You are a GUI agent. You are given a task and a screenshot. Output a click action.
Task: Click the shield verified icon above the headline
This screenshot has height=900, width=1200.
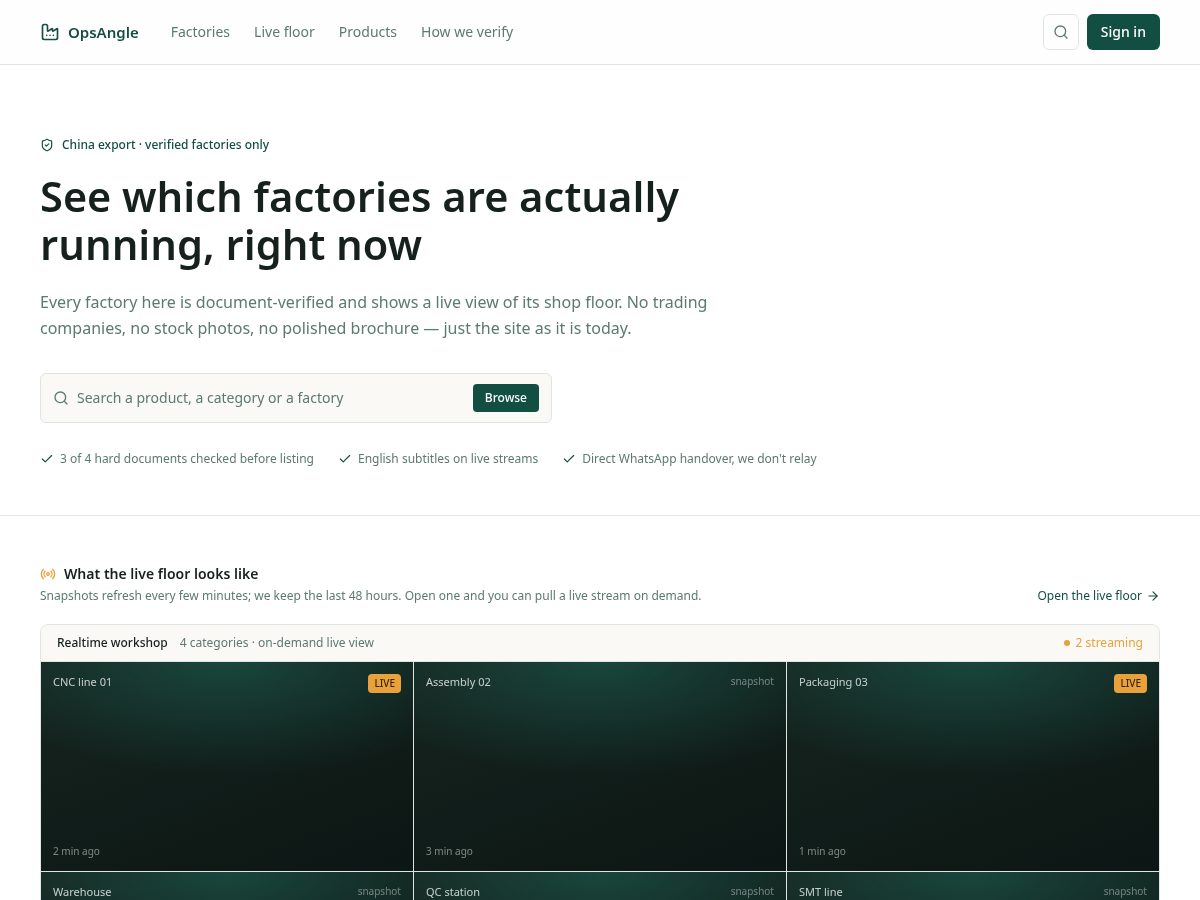coord(47,145)
